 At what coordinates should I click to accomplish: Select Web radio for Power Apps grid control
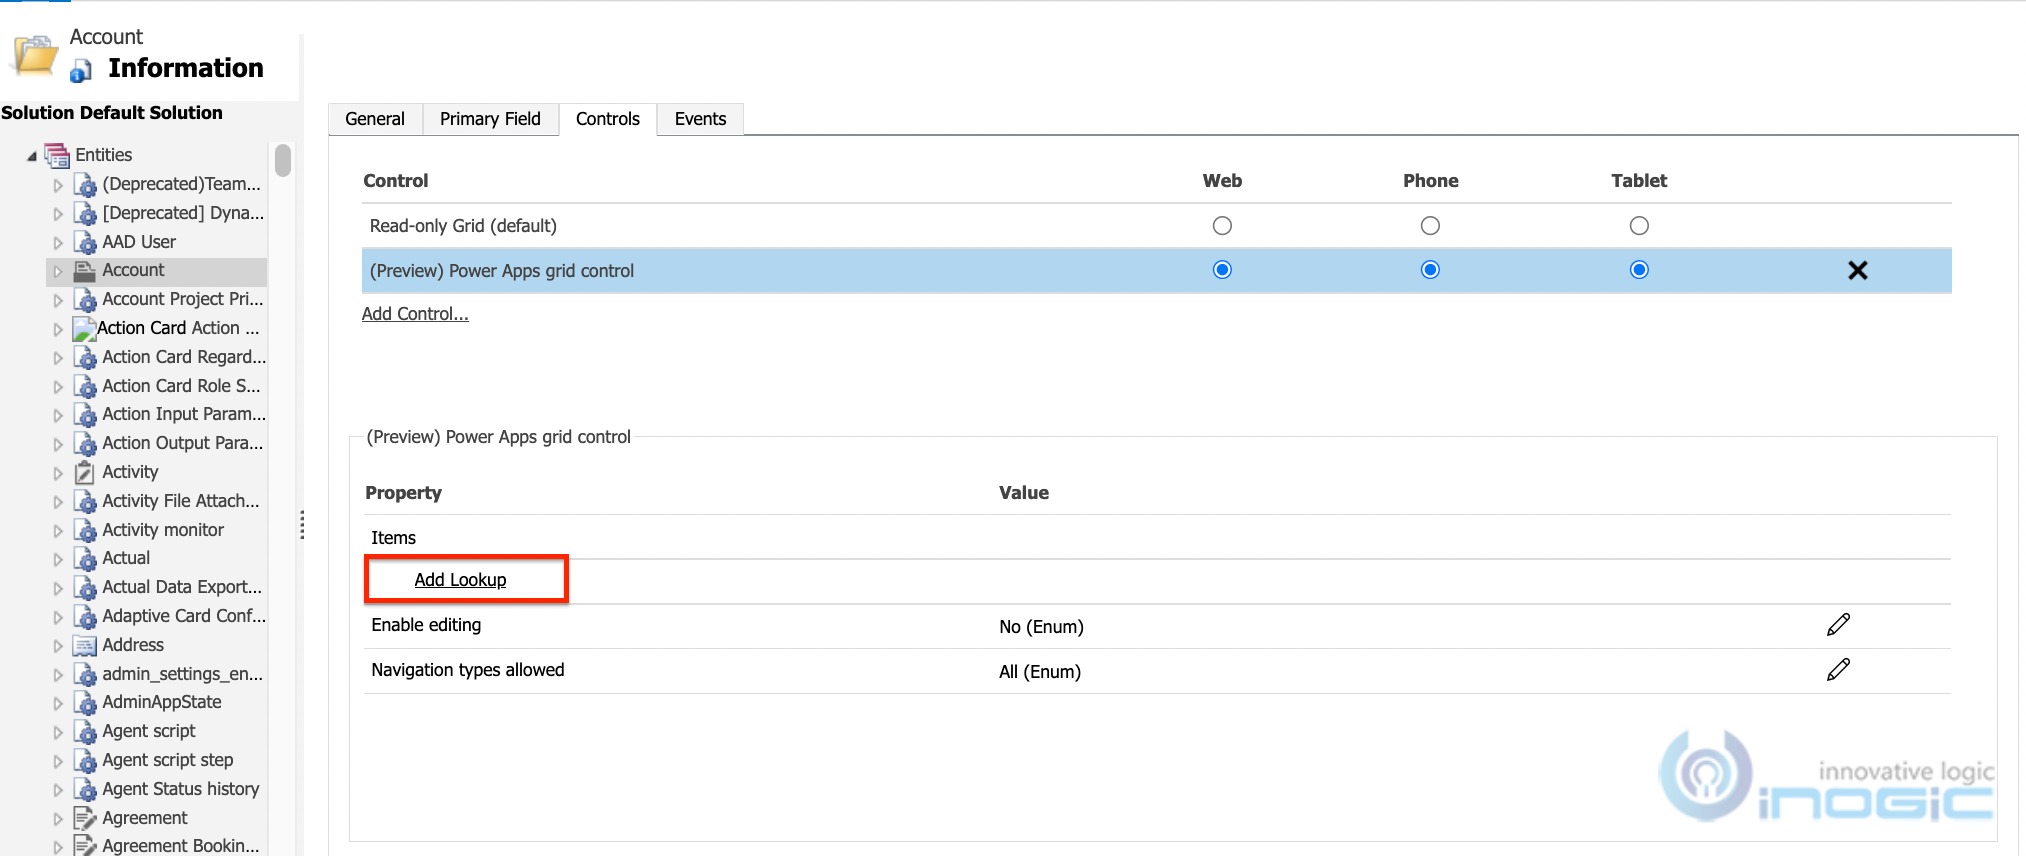coord(1222,270)
